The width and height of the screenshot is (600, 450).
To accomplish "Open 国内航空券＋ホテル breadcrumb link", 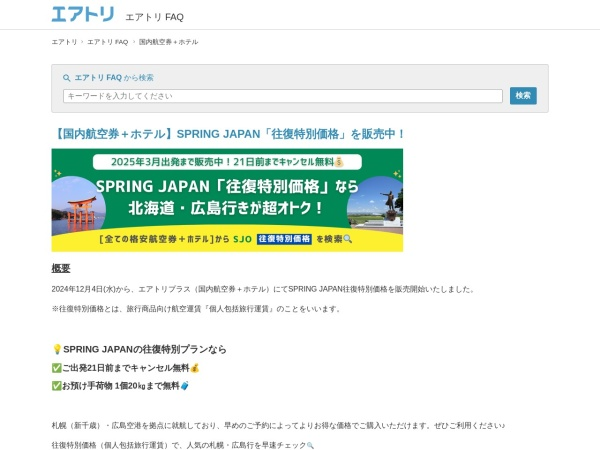I will coord(168,42).
